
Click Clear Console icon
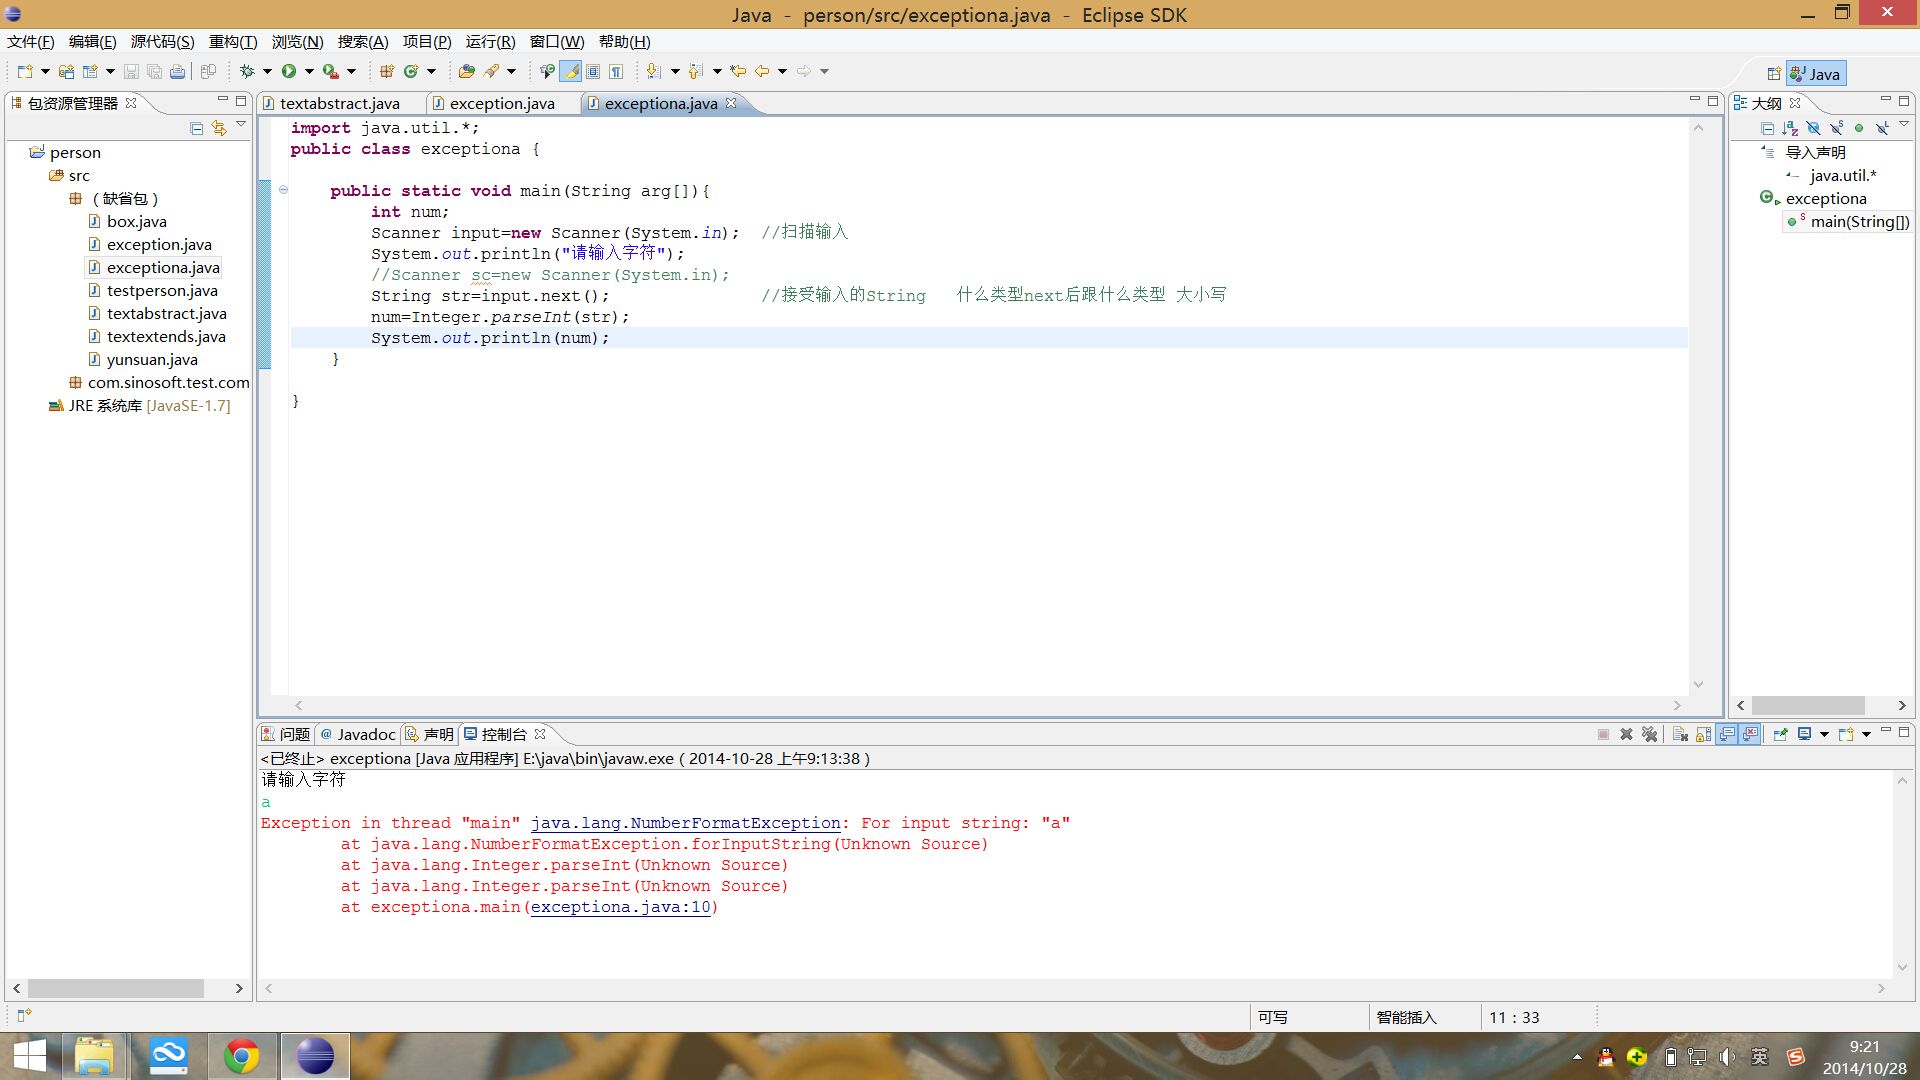1680,734
